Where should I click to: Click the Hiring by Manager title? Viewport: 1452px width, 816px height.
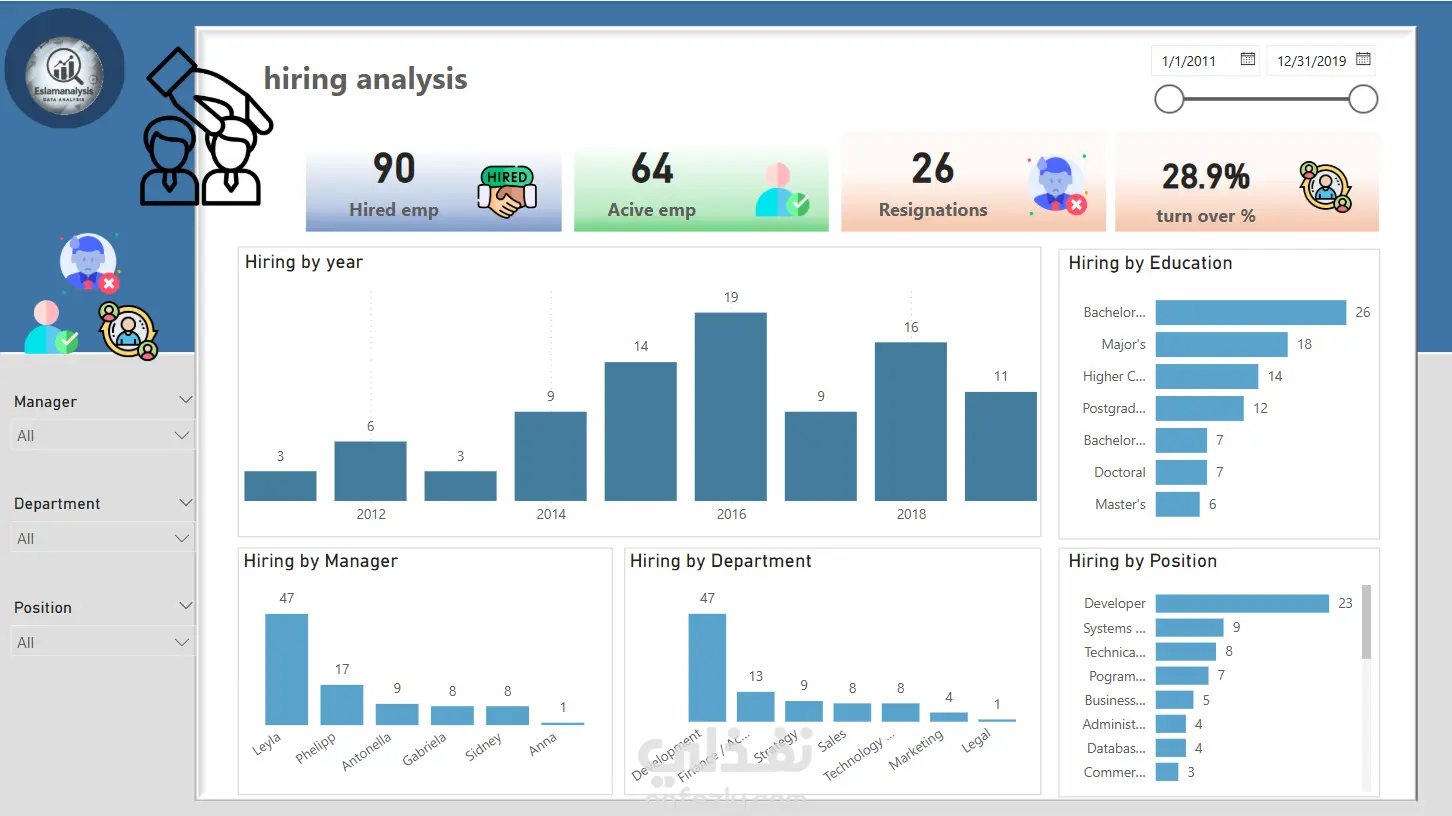pyautogui.click(x=321, y=562)
